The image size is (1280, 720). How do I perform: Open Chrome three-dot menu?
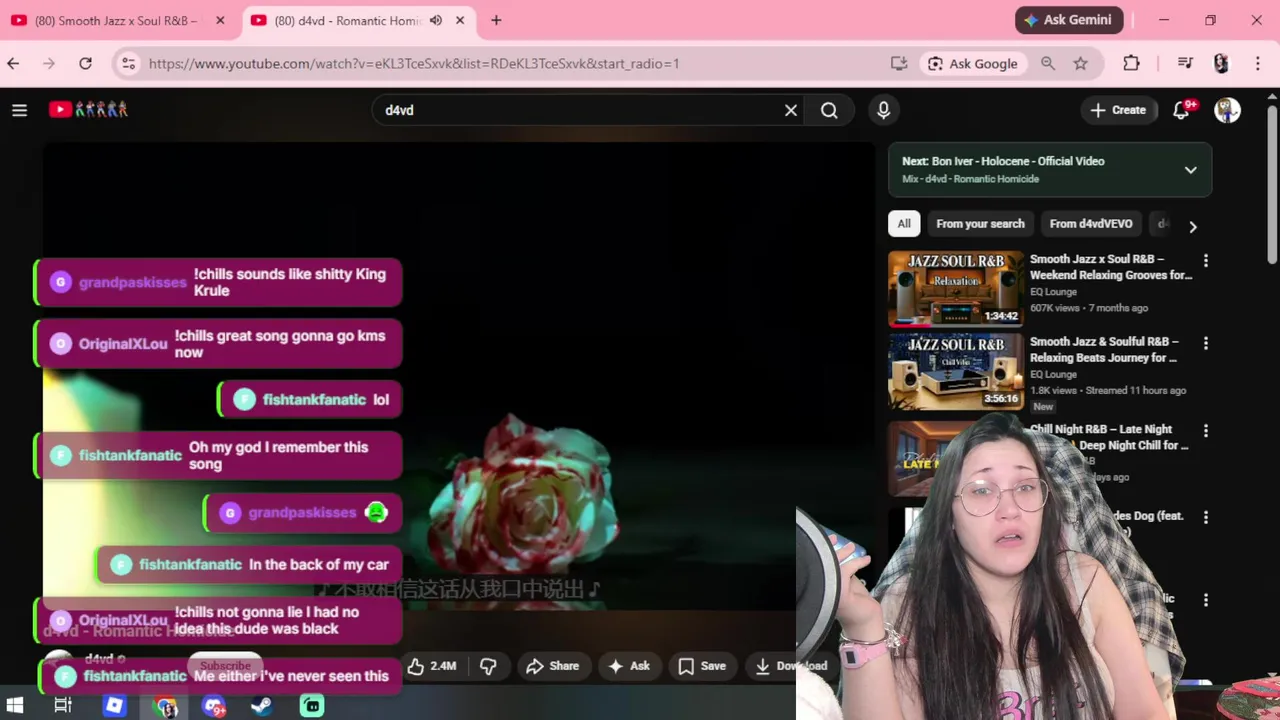[x=1258, y=63]
